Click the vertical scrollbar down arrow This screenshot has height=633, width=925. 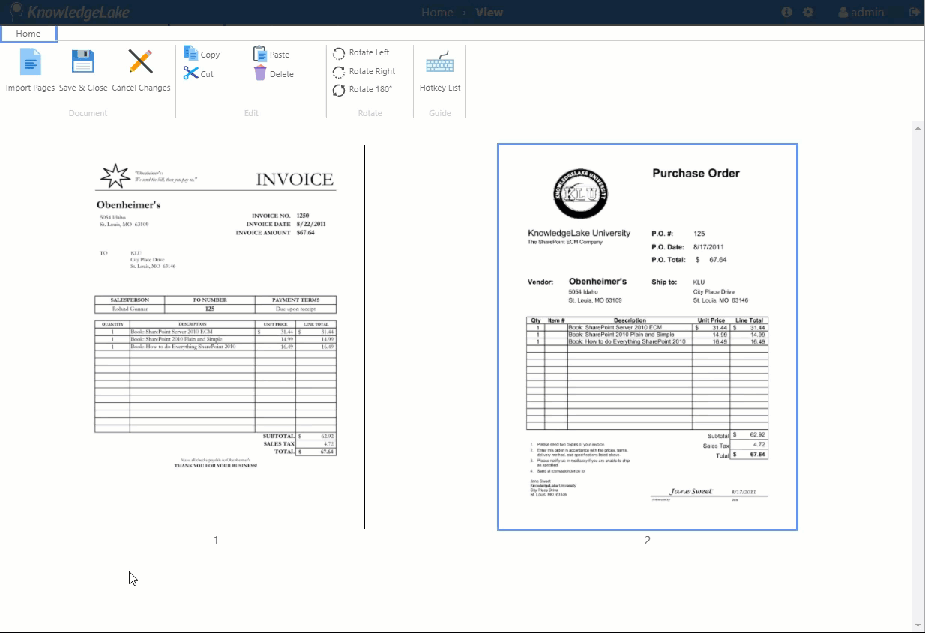(917, 625)
